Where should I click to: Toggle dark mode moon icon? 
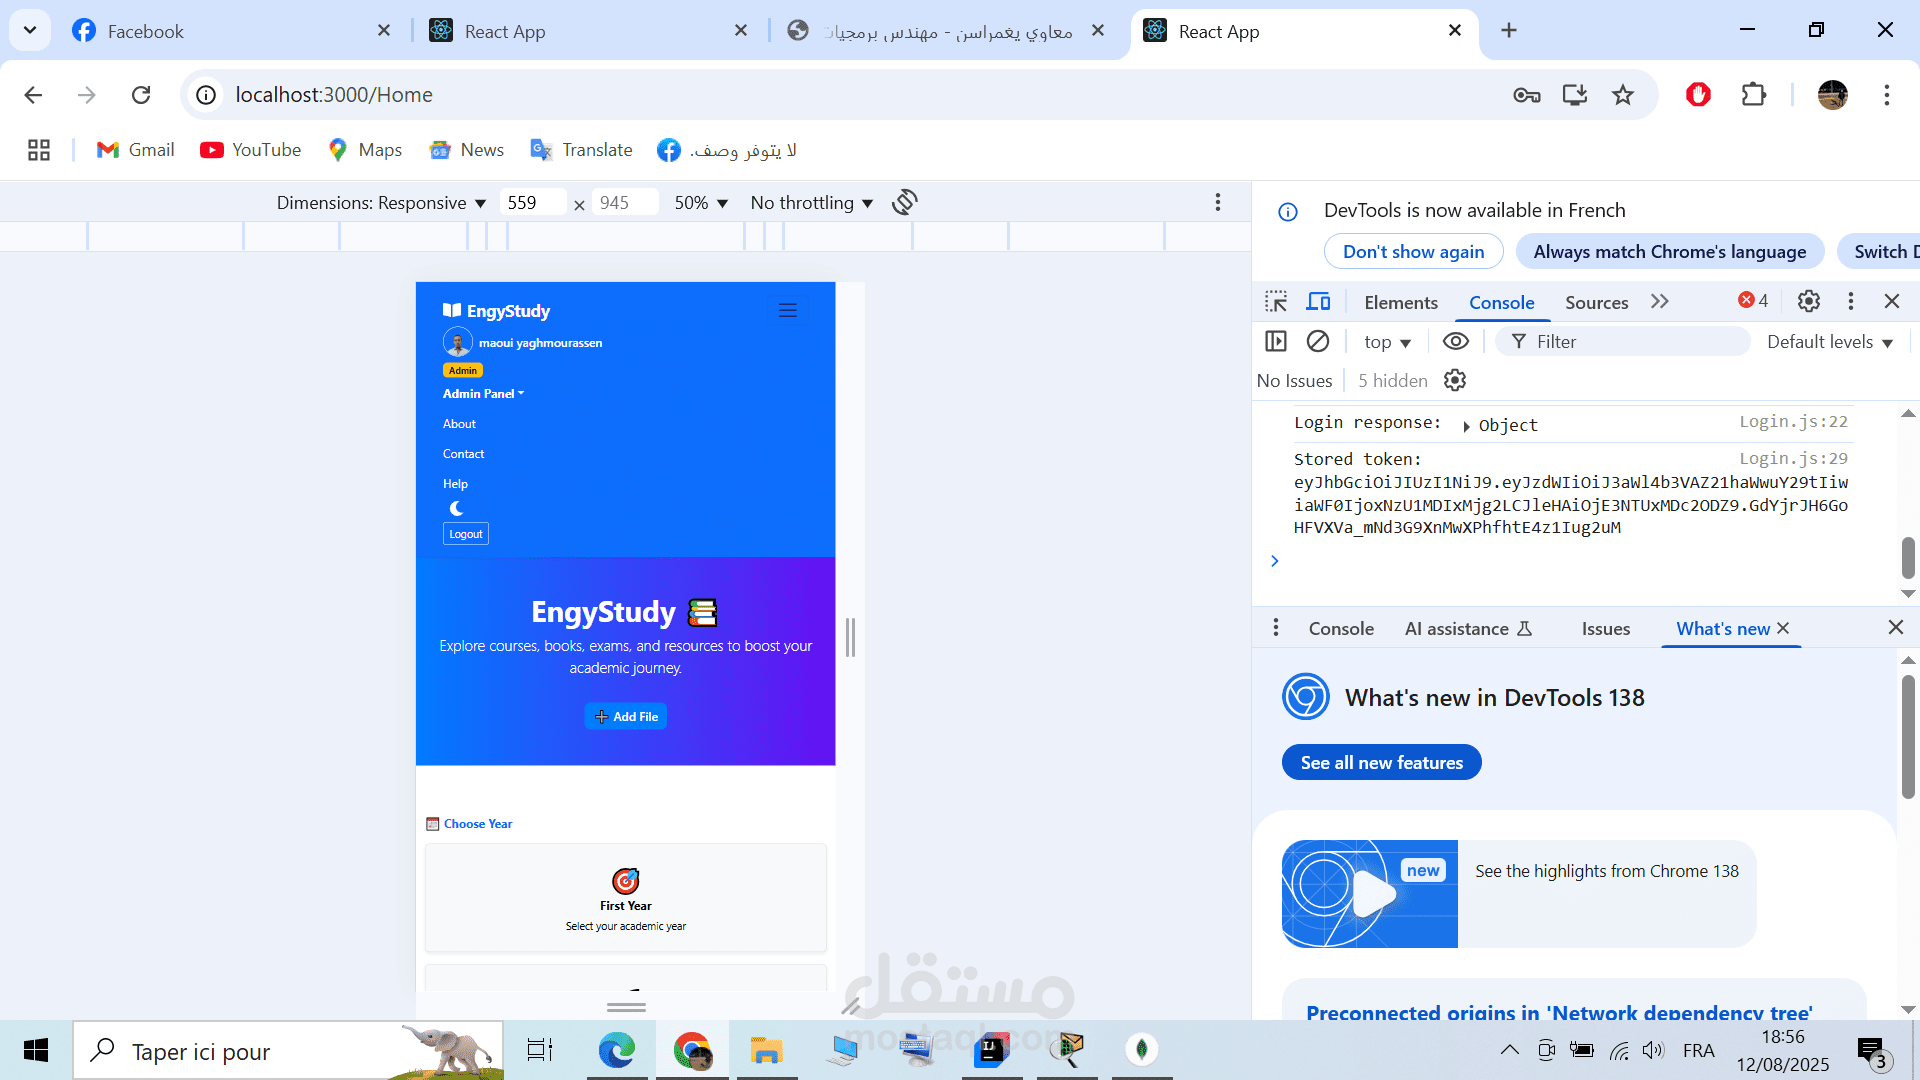pos(456,508)
